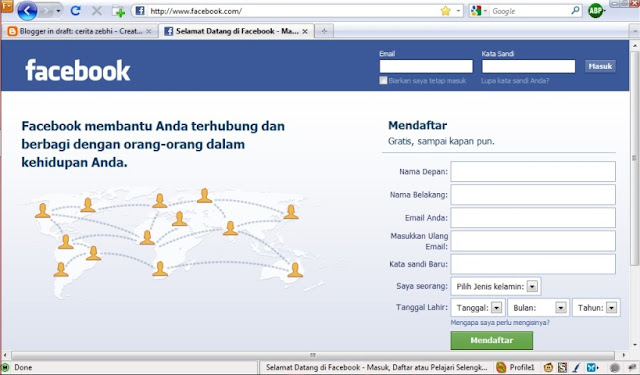
Task: Click the Nama Depan field
Action: [x=533, y=171]
